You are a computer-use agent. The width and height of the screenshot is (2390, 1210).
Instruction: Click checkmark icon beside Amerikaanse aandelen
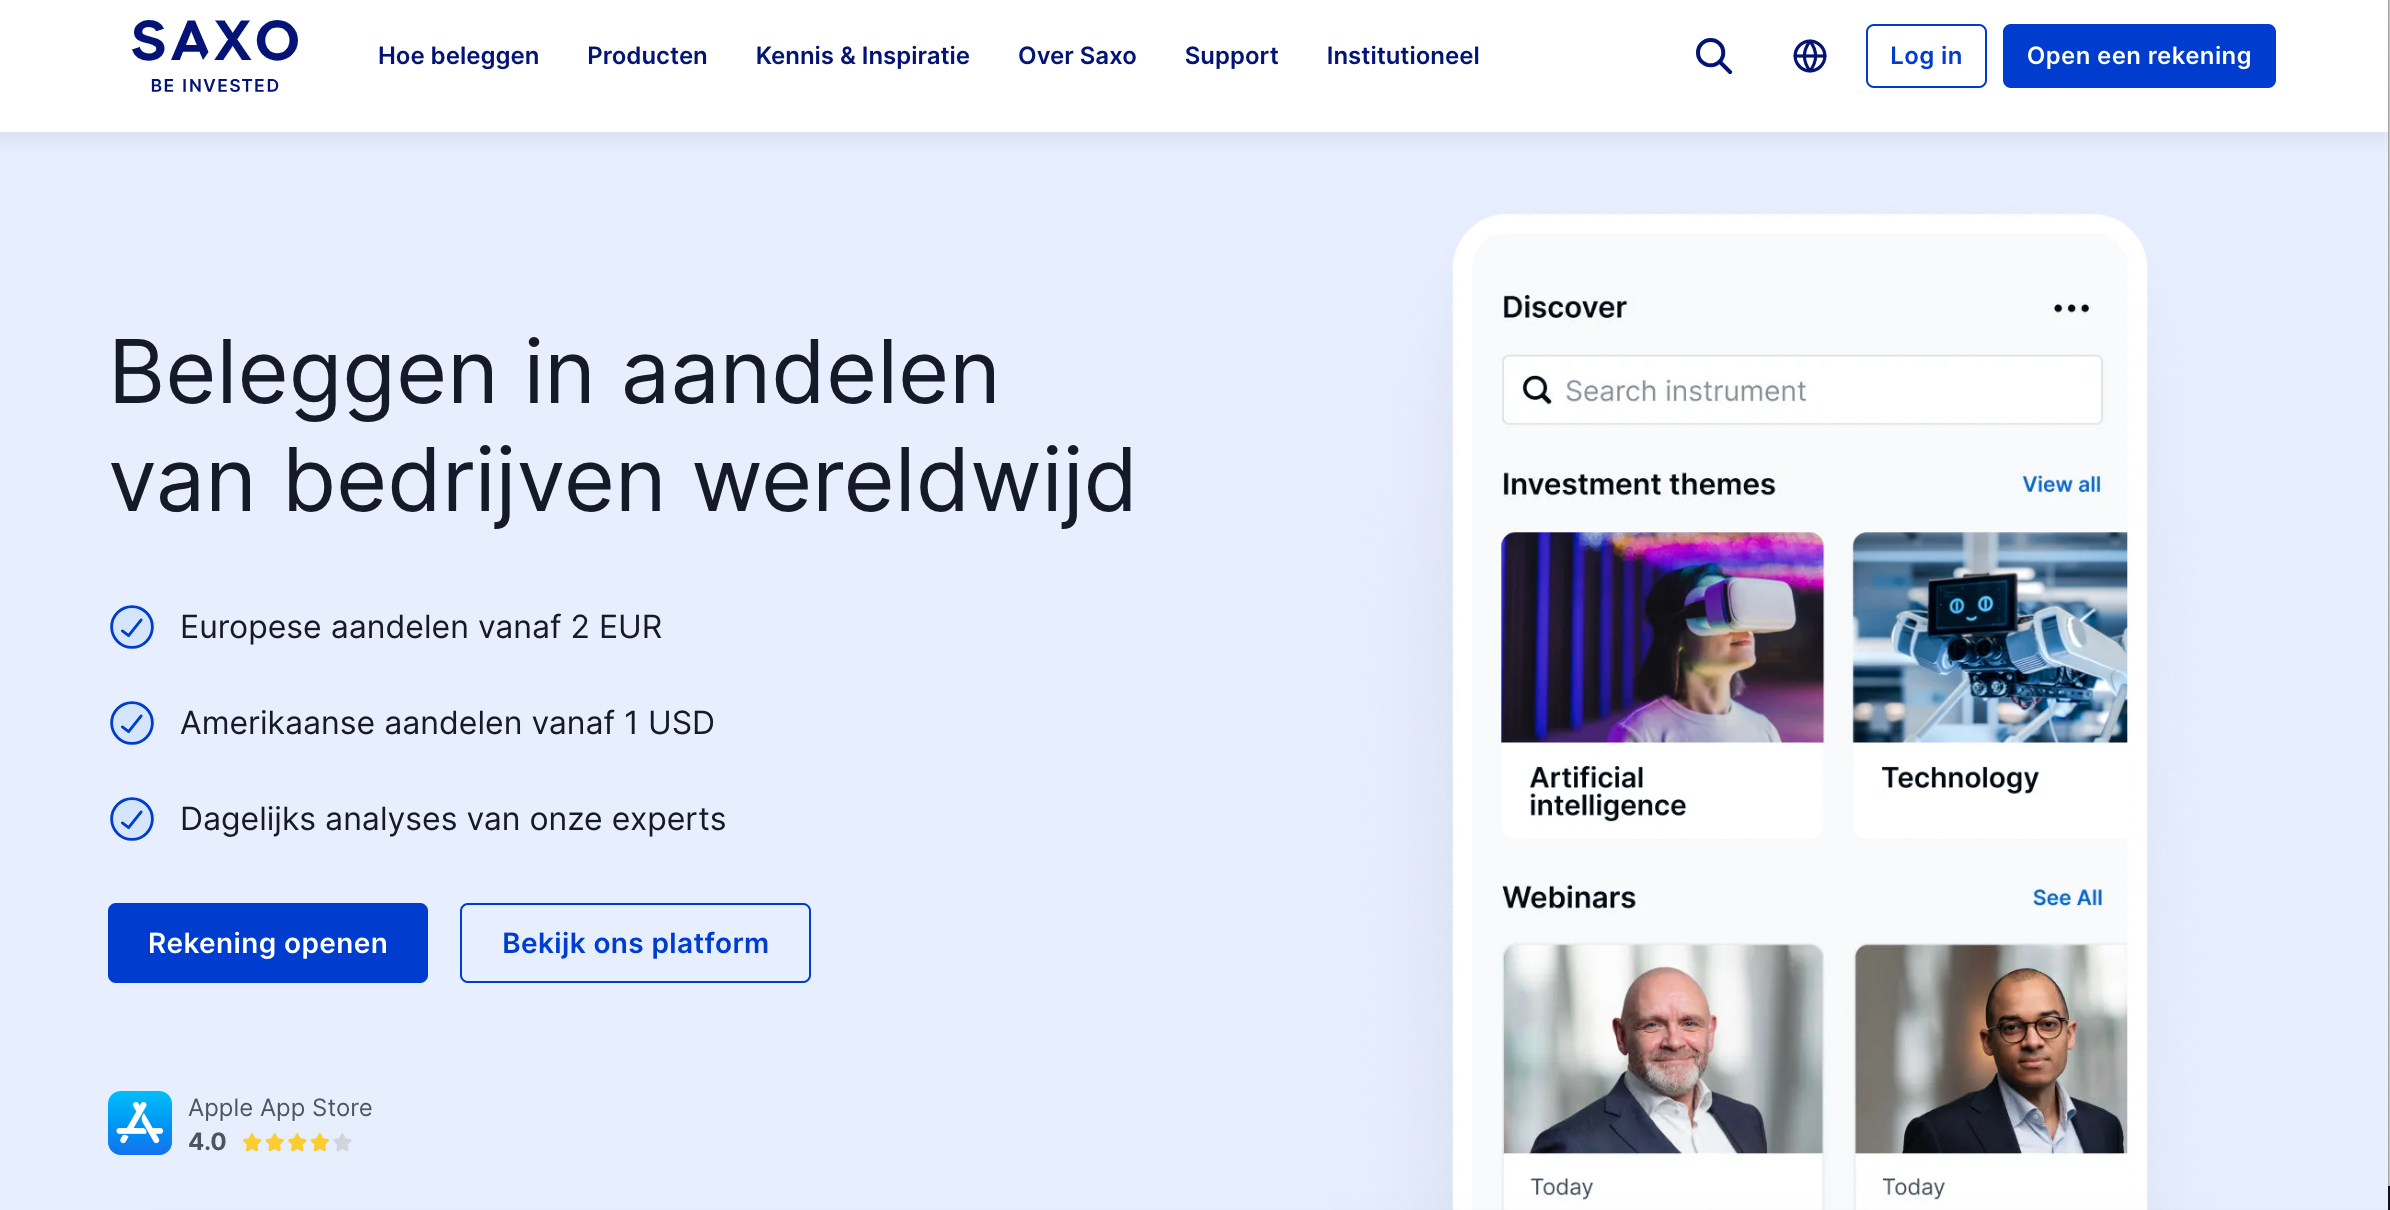pos(132,723)
